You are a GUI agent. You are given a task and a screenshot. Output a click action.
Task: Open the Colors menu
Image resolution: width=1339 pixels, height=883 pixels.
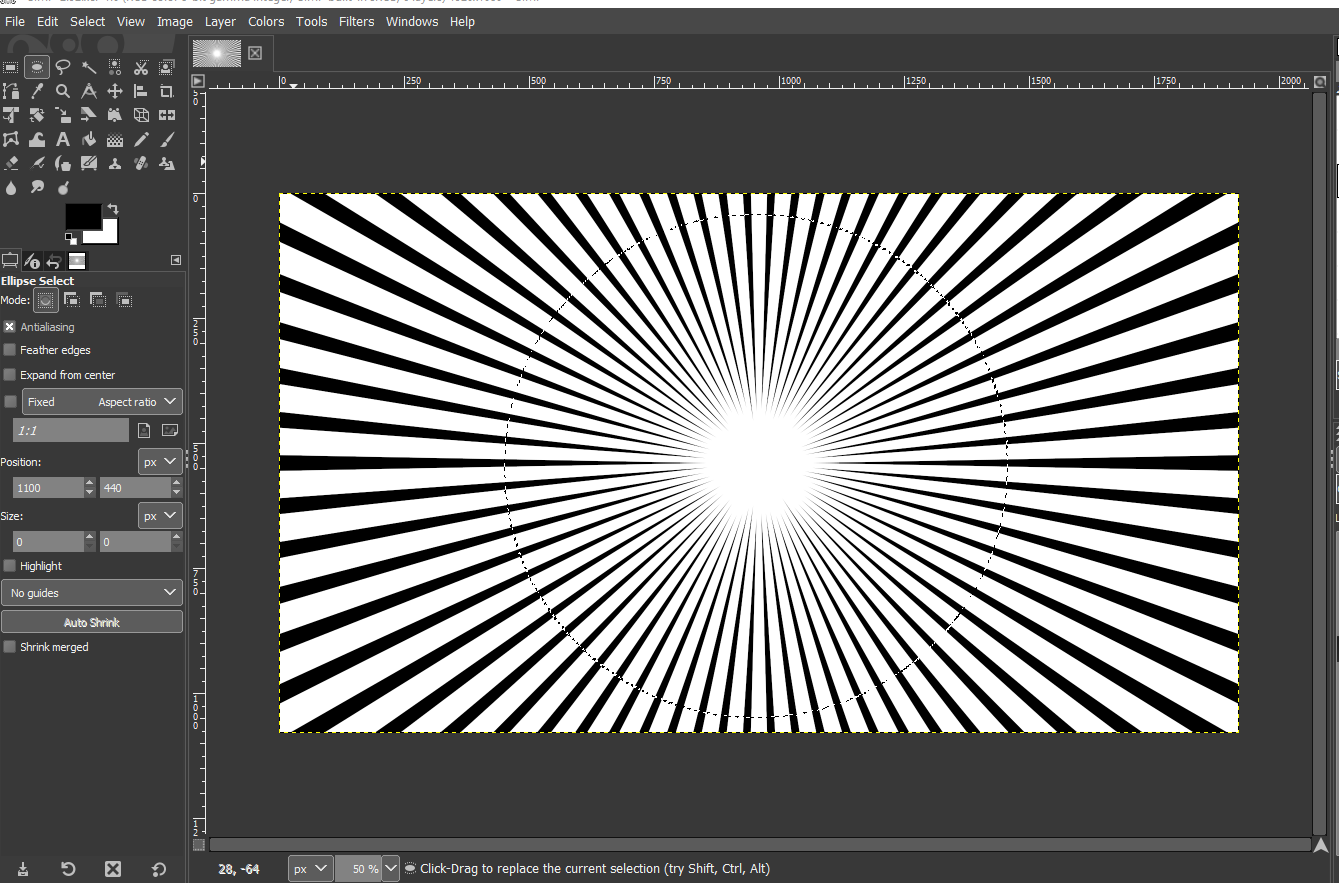coord(266,21)
